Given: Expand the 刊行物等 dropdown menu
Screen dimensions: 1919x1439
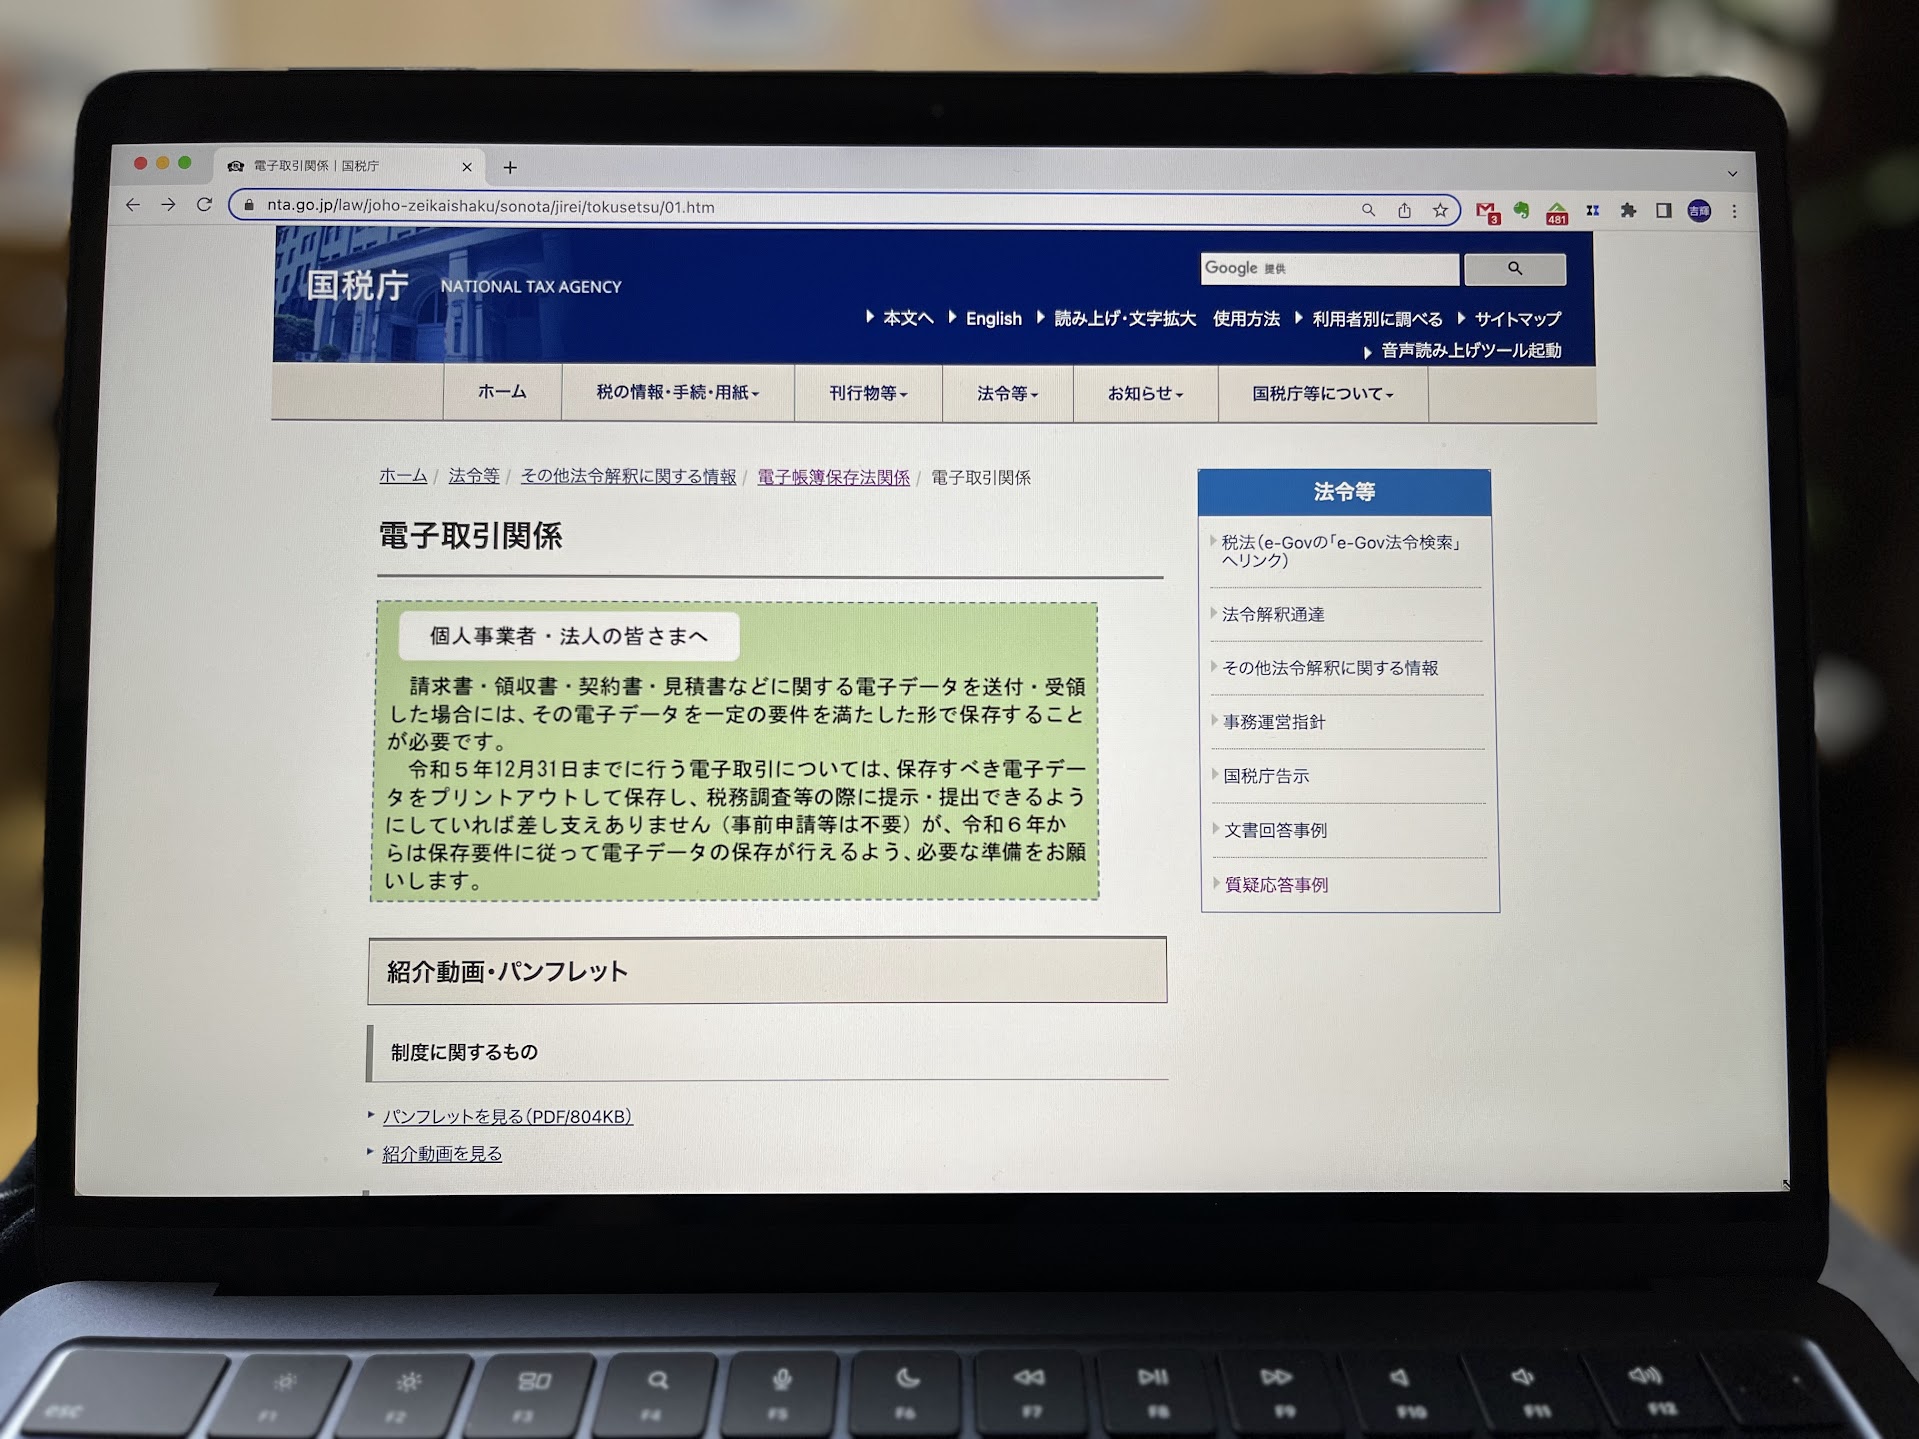Looking at the screenshot, I should point(867,394).
